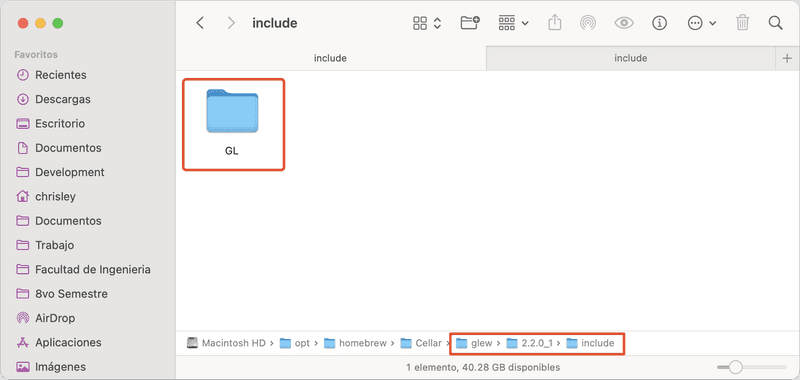Click the status text '1 elemento, 40.28 GB disponibles'
The image size is (800, 380).
(x=483, y=367)
